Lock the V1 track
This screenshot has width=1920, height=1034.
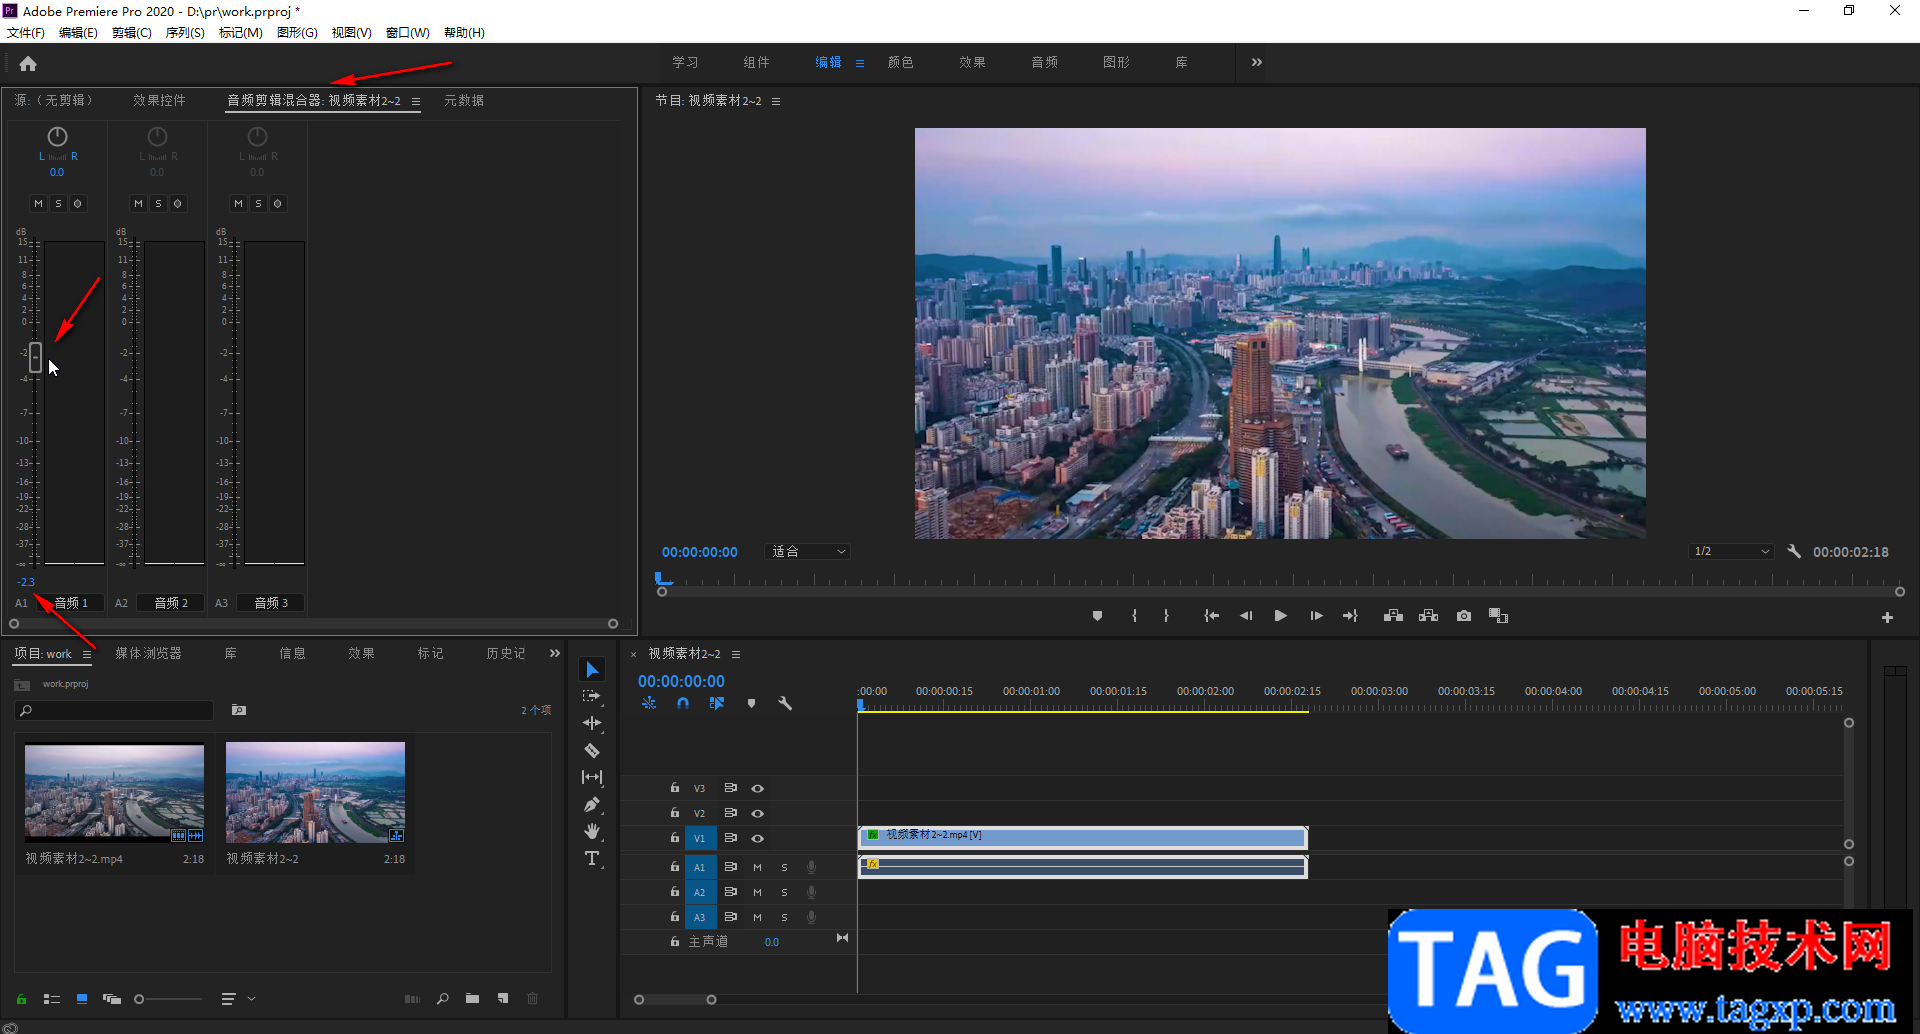(x=675, y=838)
